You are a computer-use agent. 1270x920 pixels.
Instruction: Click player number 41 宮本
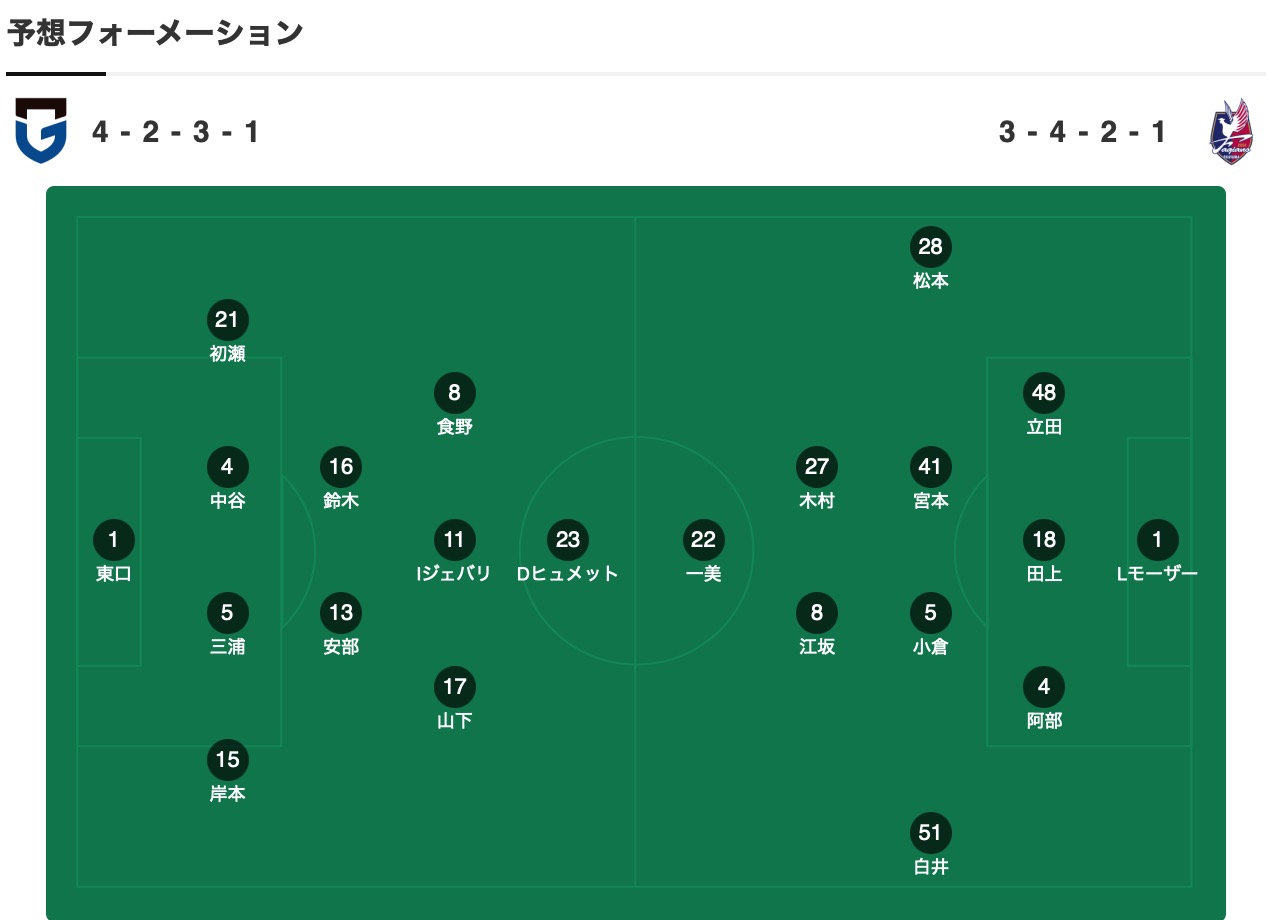coord(931,467)
